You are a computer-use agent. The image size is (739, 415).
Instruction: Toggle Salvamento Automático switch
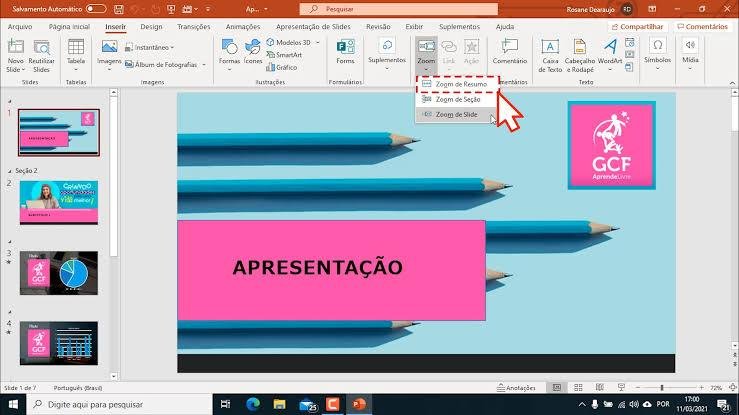click(x=96, y=9)
